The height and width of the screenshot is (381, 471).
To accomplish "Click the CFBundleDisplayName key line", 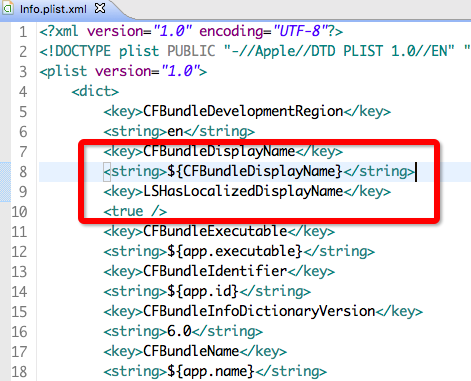I will [x=223, y=151].
